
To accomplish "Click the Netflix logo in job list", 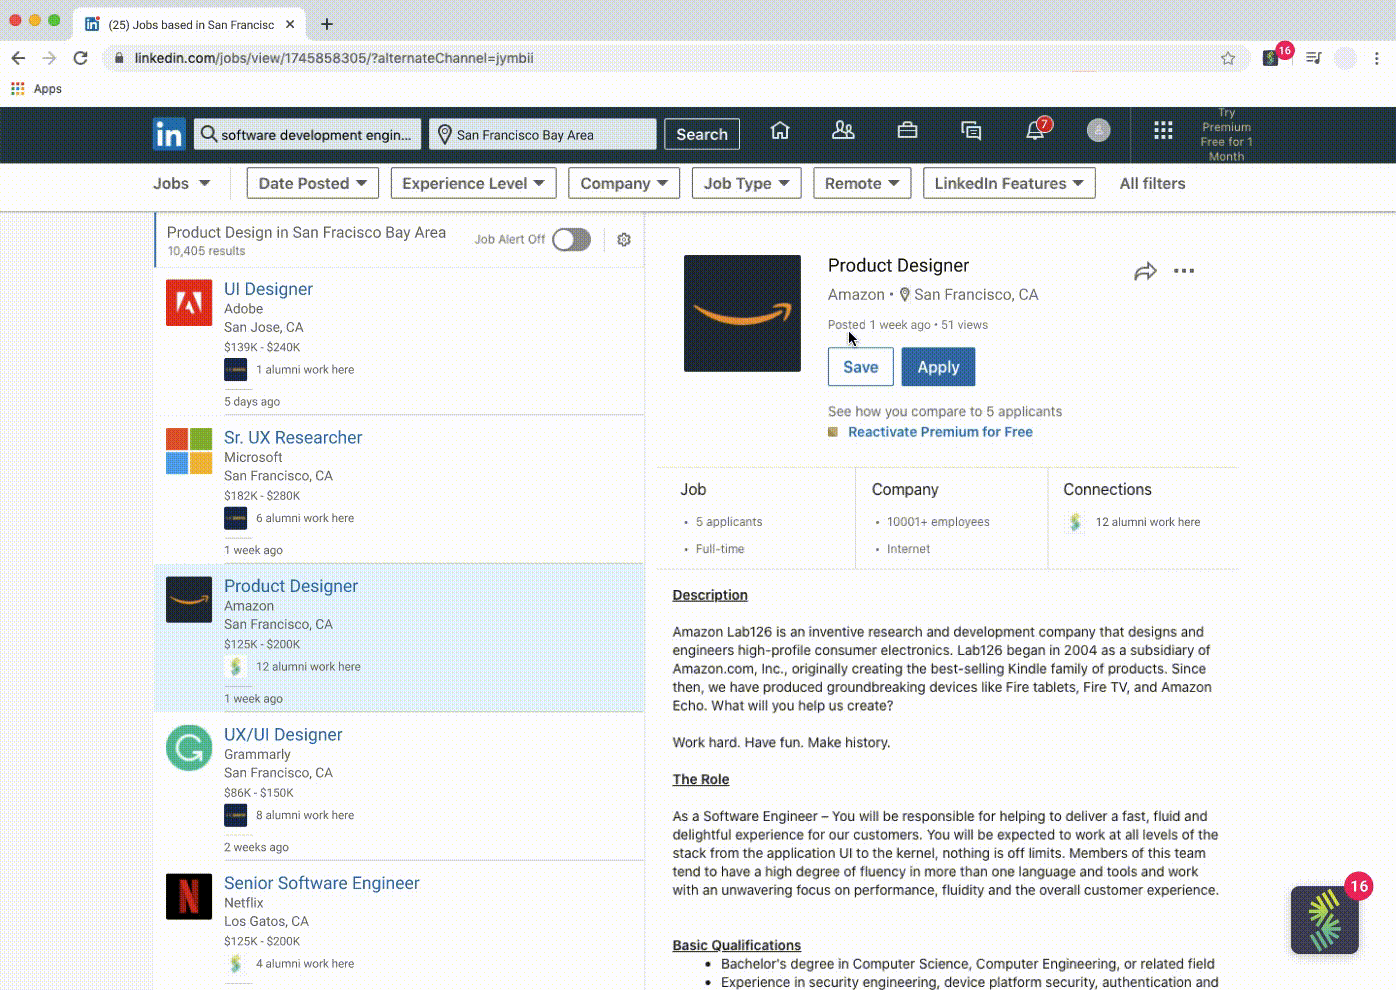I will pos(189,897).
